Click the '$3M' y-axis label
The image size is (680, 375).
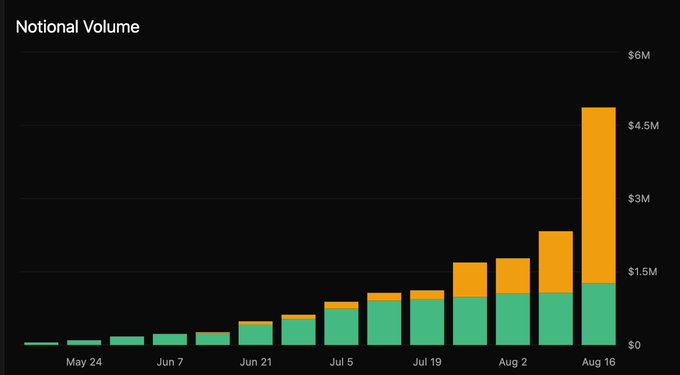click(x=639, y=199)
